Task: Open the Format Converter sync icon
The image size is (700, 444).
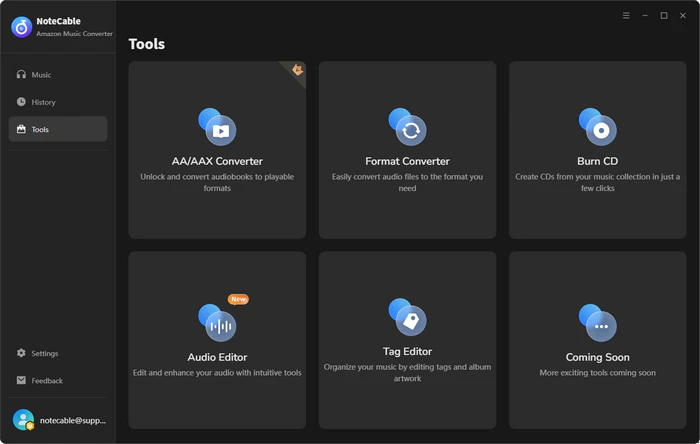Action: tap(407, 127)
